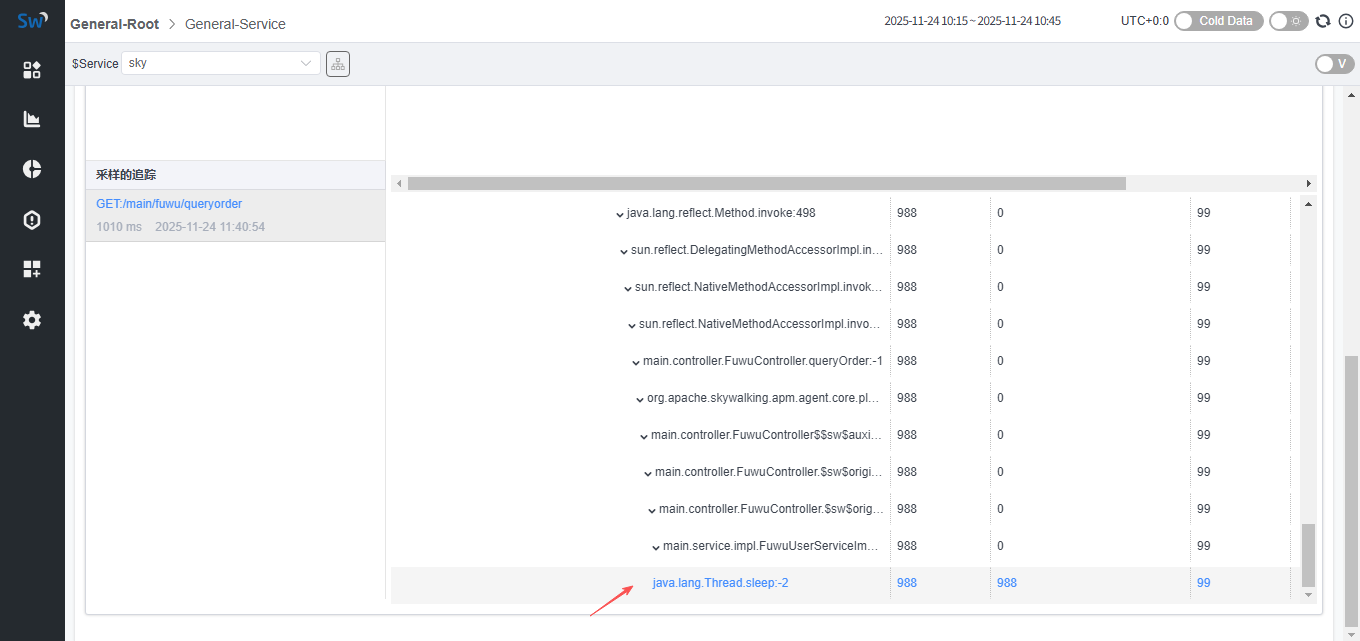Open the GET:/main/fuwu/queryorder sampled trace
1360x641 pixels.
pyautogui.click(x=169, y=204)
